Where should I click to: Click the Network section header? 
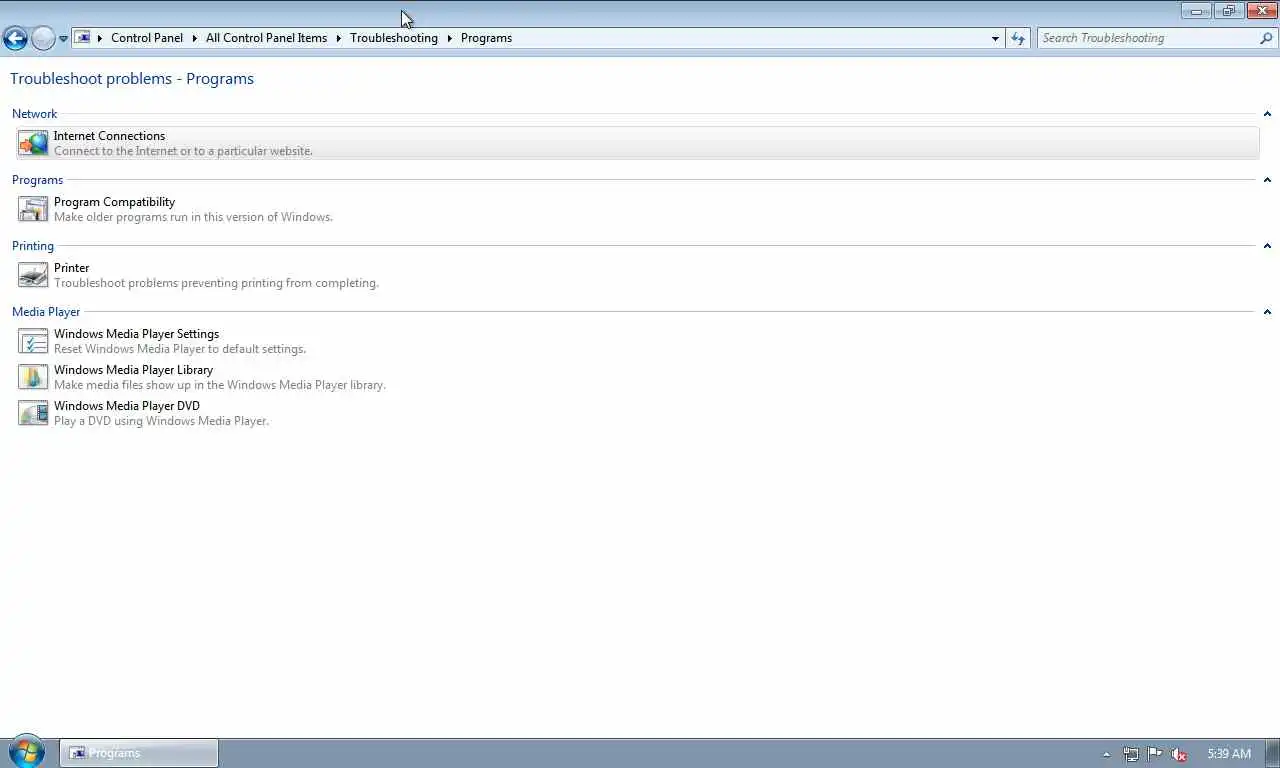[x=34, y=114]
